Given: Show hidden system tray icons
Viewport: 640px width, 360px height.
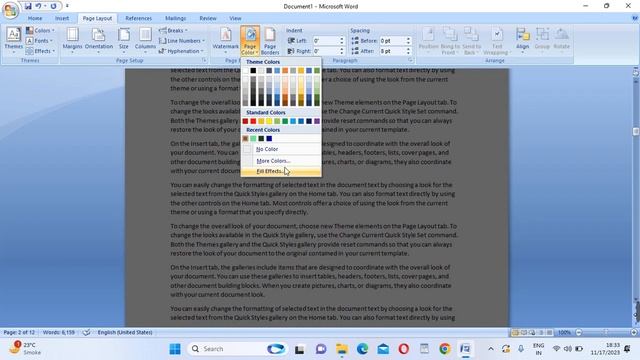Looking at the screenshot, I should [x=491, y=349].
